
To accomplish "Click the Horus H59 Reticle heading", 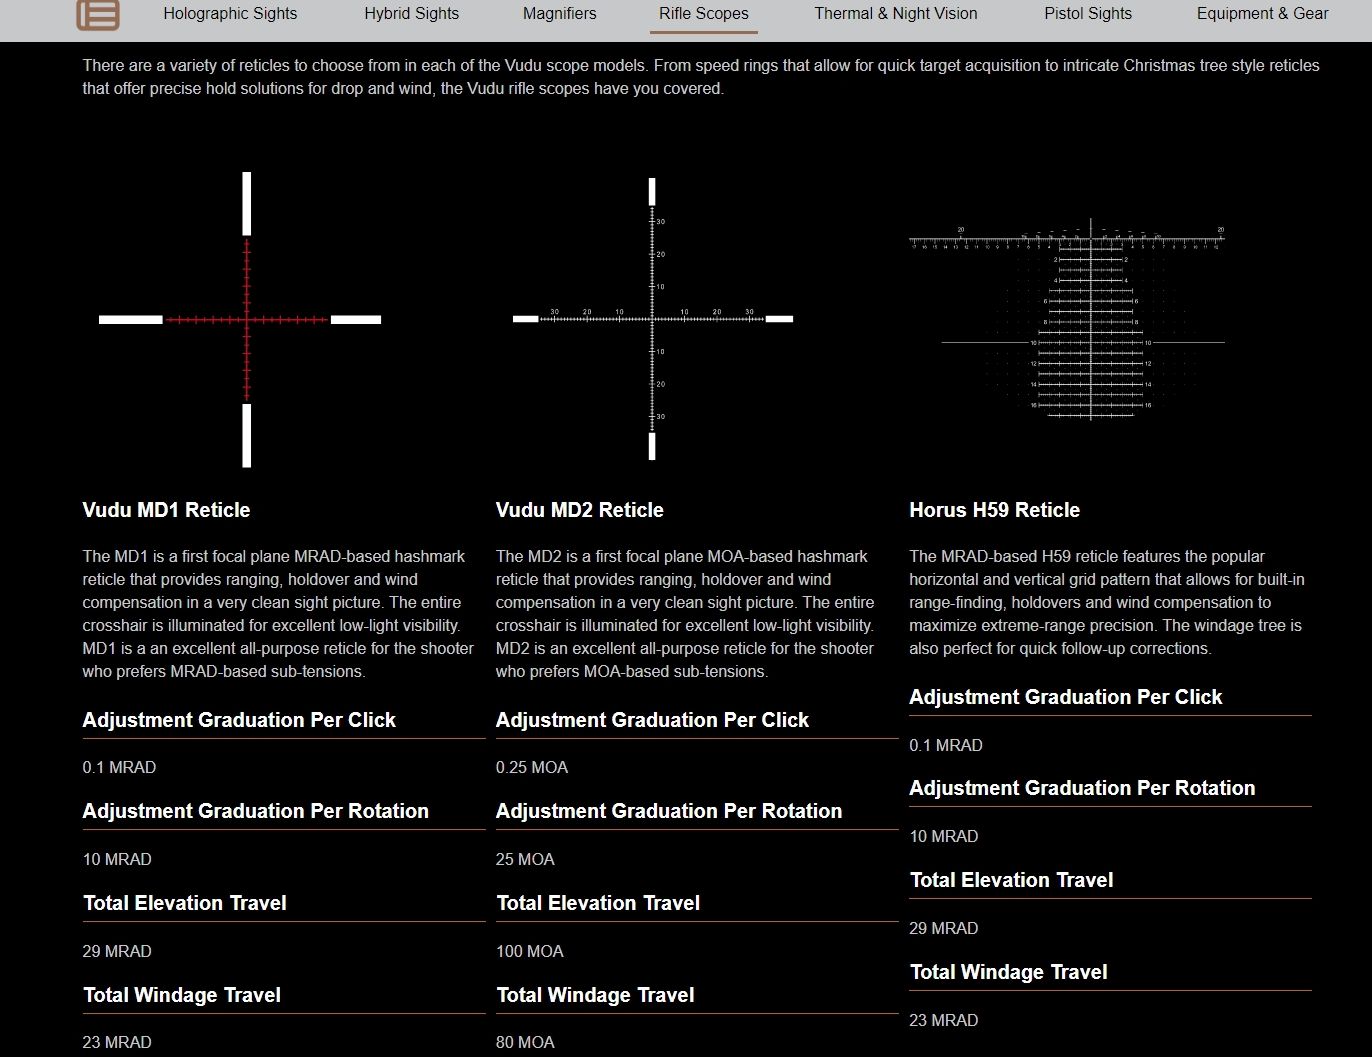I will point(994,510).
